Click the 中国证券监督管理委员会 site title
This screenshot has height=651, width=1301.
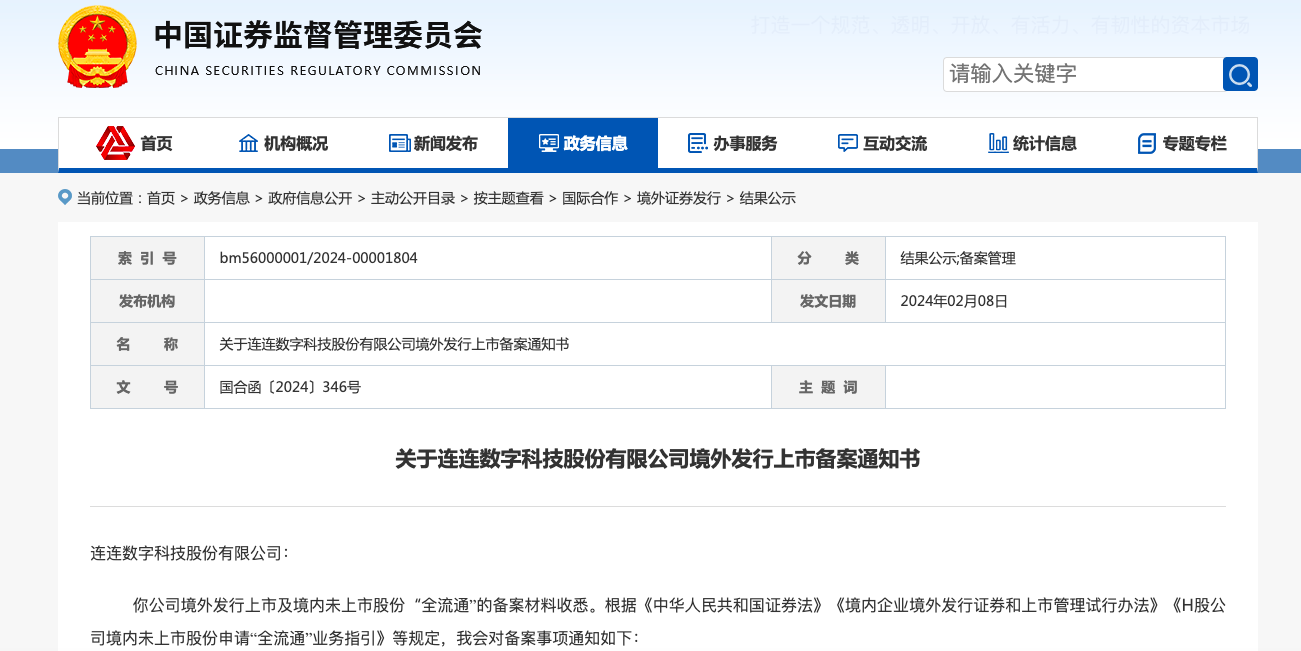[318, 35]
